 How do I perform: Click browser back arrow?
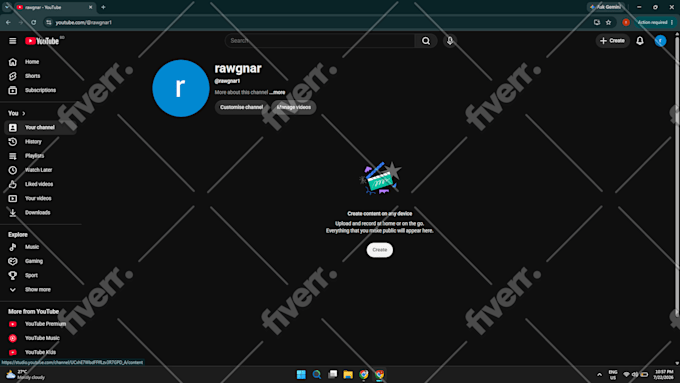8,23
